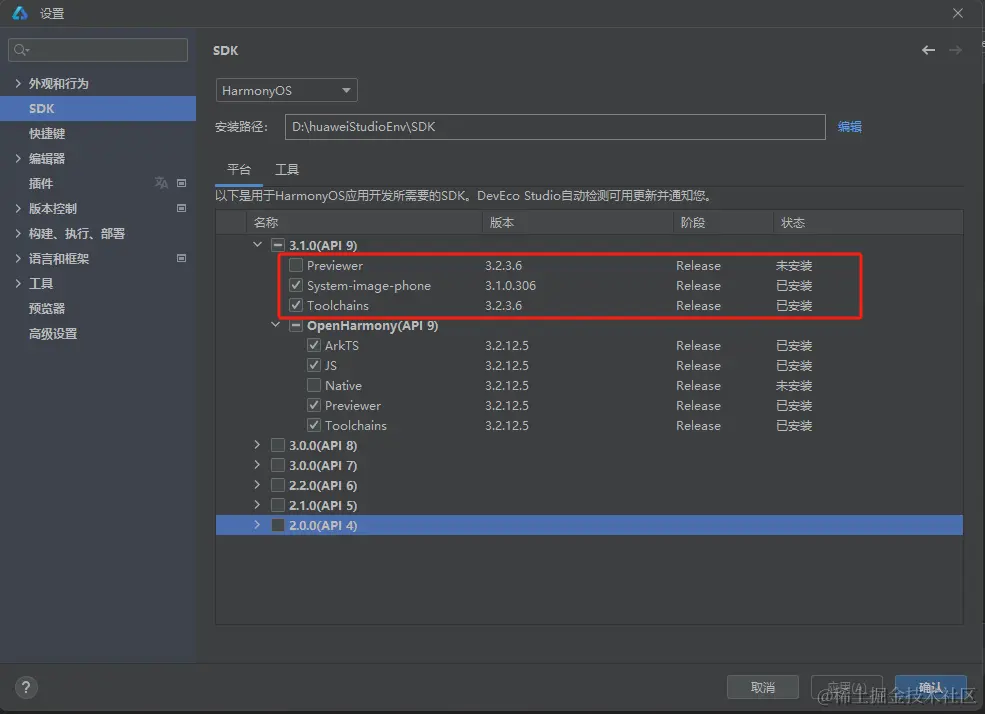Toggle the JS checkbox
This screenshot has height=714, width=985.
[313, 365]
